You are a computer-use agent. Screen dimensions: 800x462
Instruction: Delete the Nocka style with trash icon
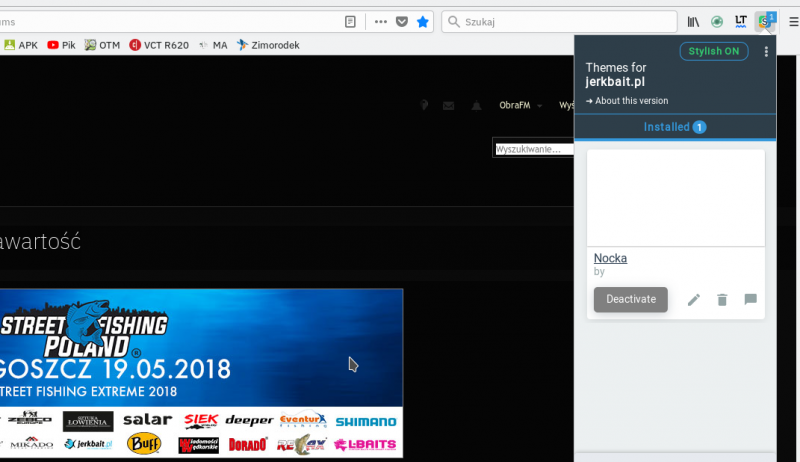click(722, 300)
